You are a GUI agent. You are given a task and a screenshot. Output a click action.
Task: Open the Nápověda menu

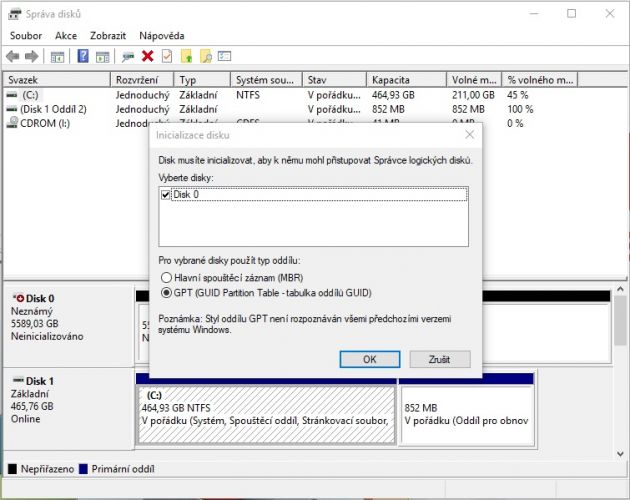(x=162, y=36)
